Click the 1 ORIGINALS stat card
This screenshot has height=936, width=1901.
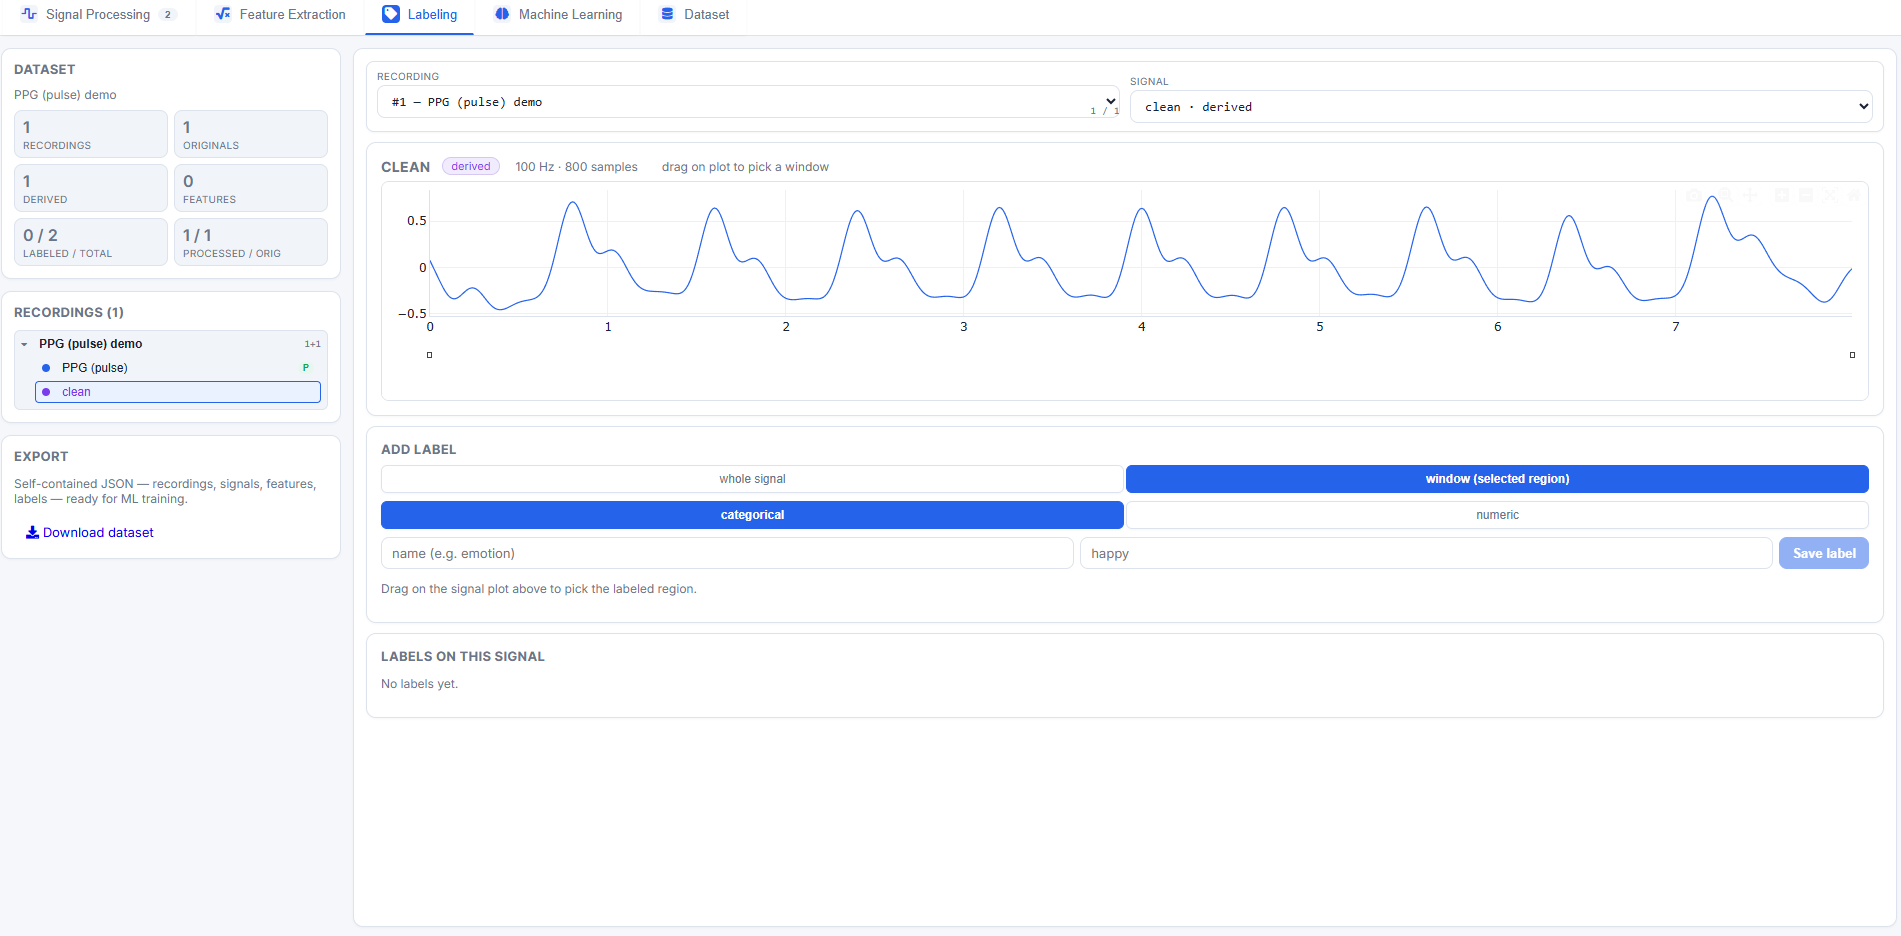(251, 134)
